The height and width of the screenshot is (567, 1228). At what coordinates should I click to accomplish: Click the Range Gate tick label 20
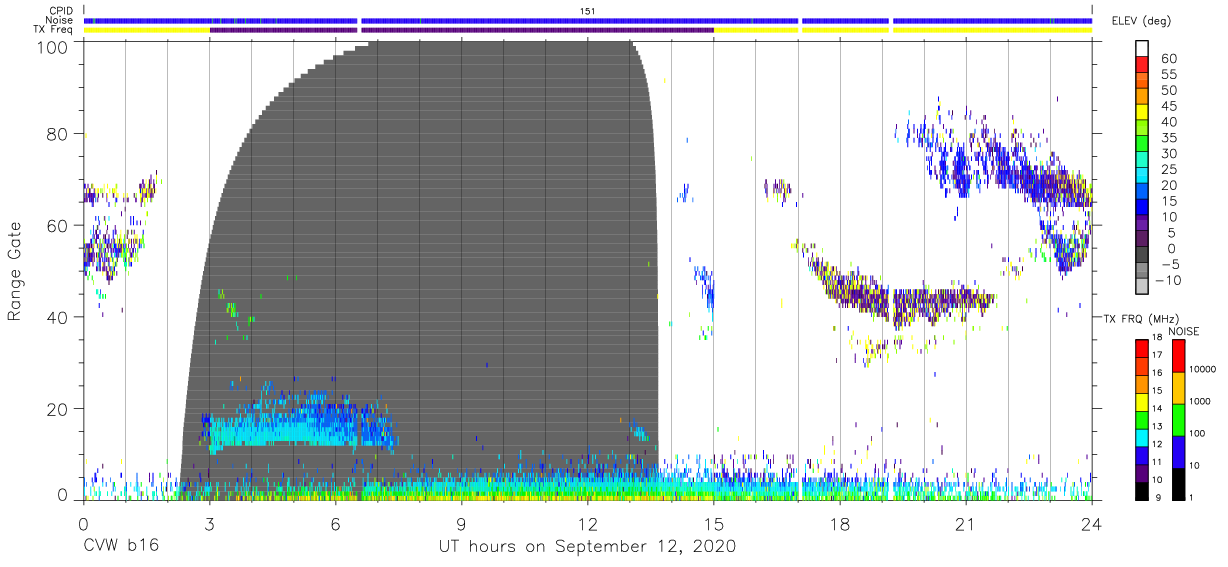coord(59,409)
